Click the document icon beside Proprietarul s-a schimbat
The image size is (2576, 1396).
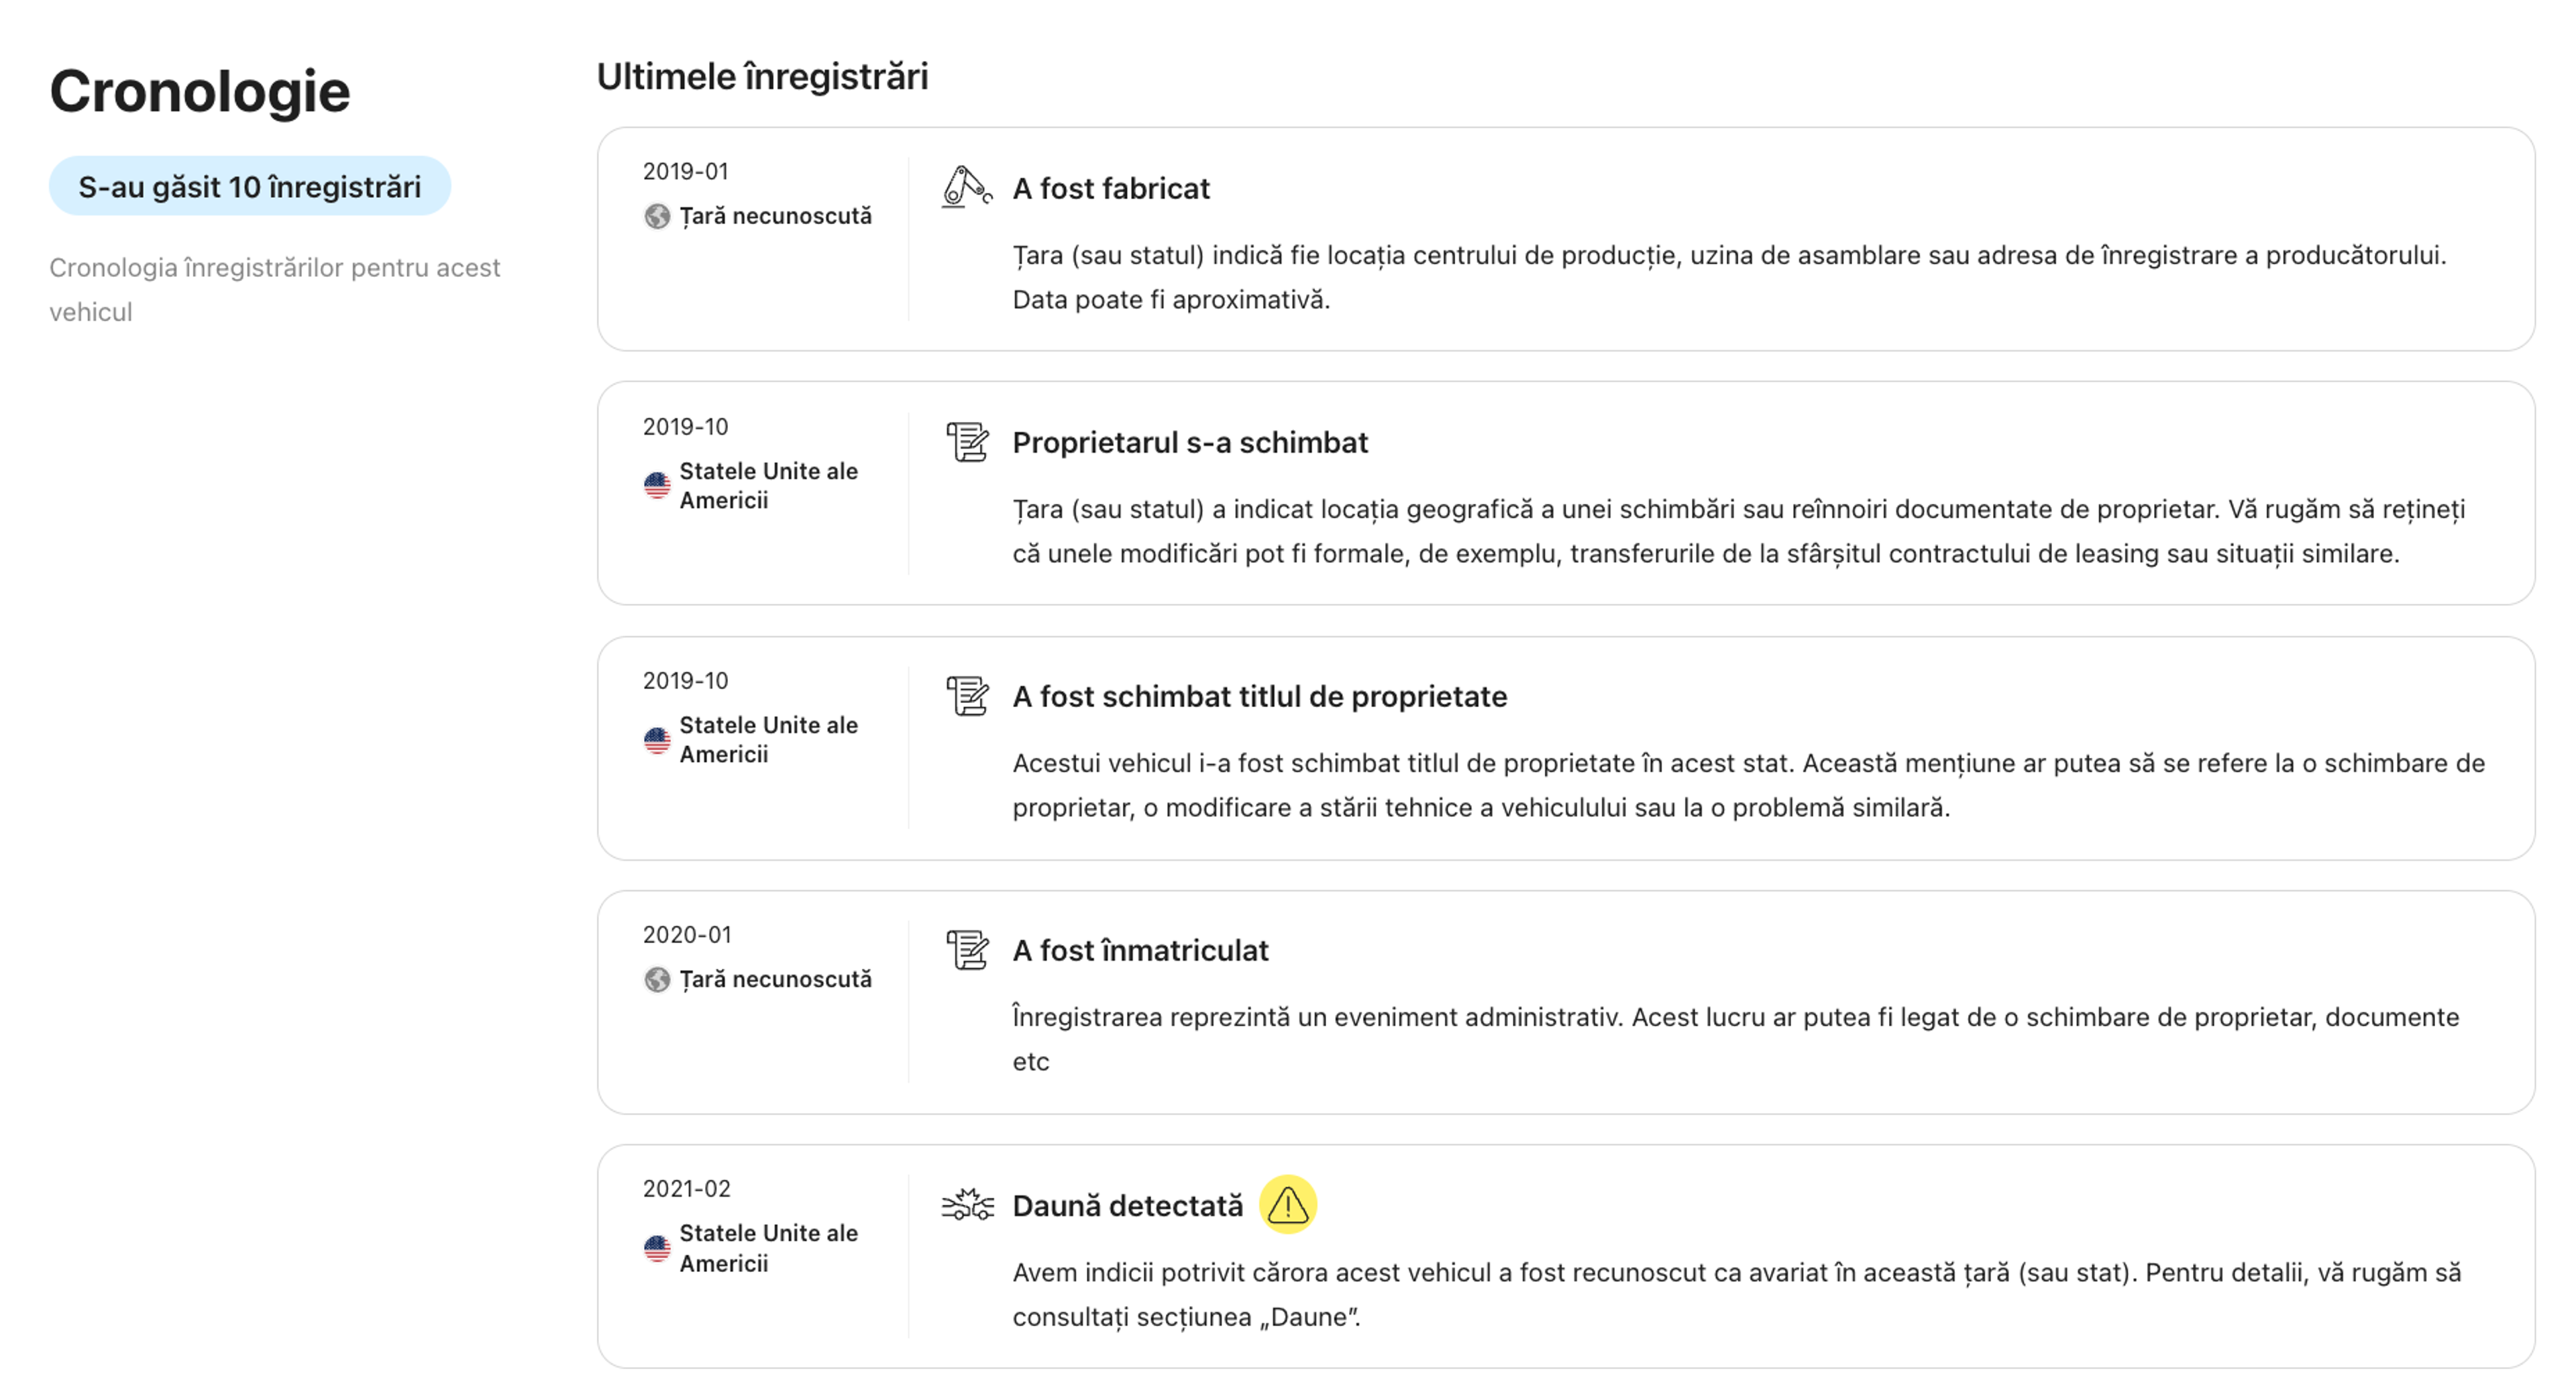967,442
